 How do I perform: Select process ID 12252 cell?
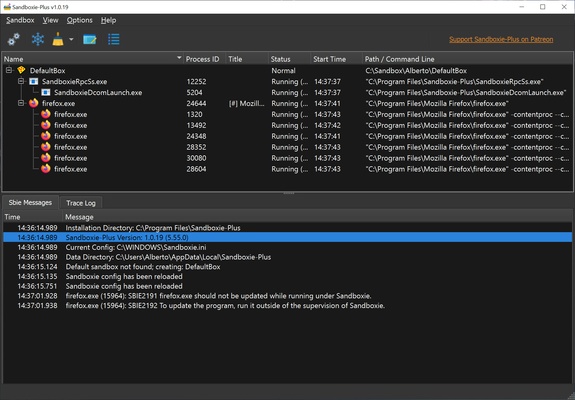coord(196,81)
